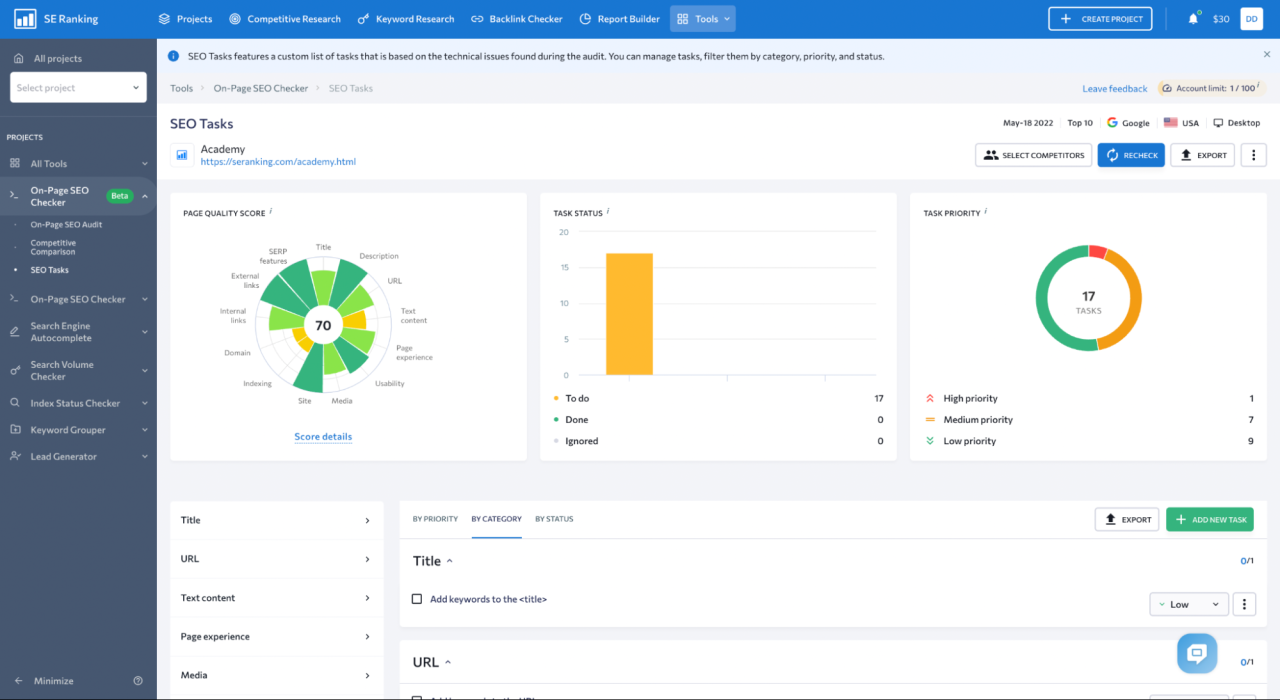Click the orange To do bar in chart
1280x700 pixels.
point(629,314)
